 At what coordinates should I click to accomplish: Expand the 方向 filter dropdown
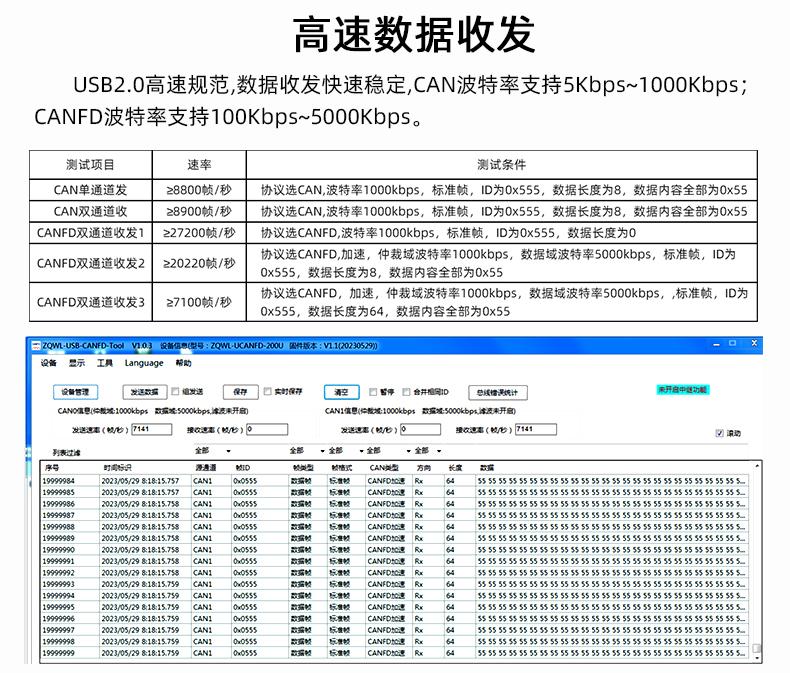point(428,450)
